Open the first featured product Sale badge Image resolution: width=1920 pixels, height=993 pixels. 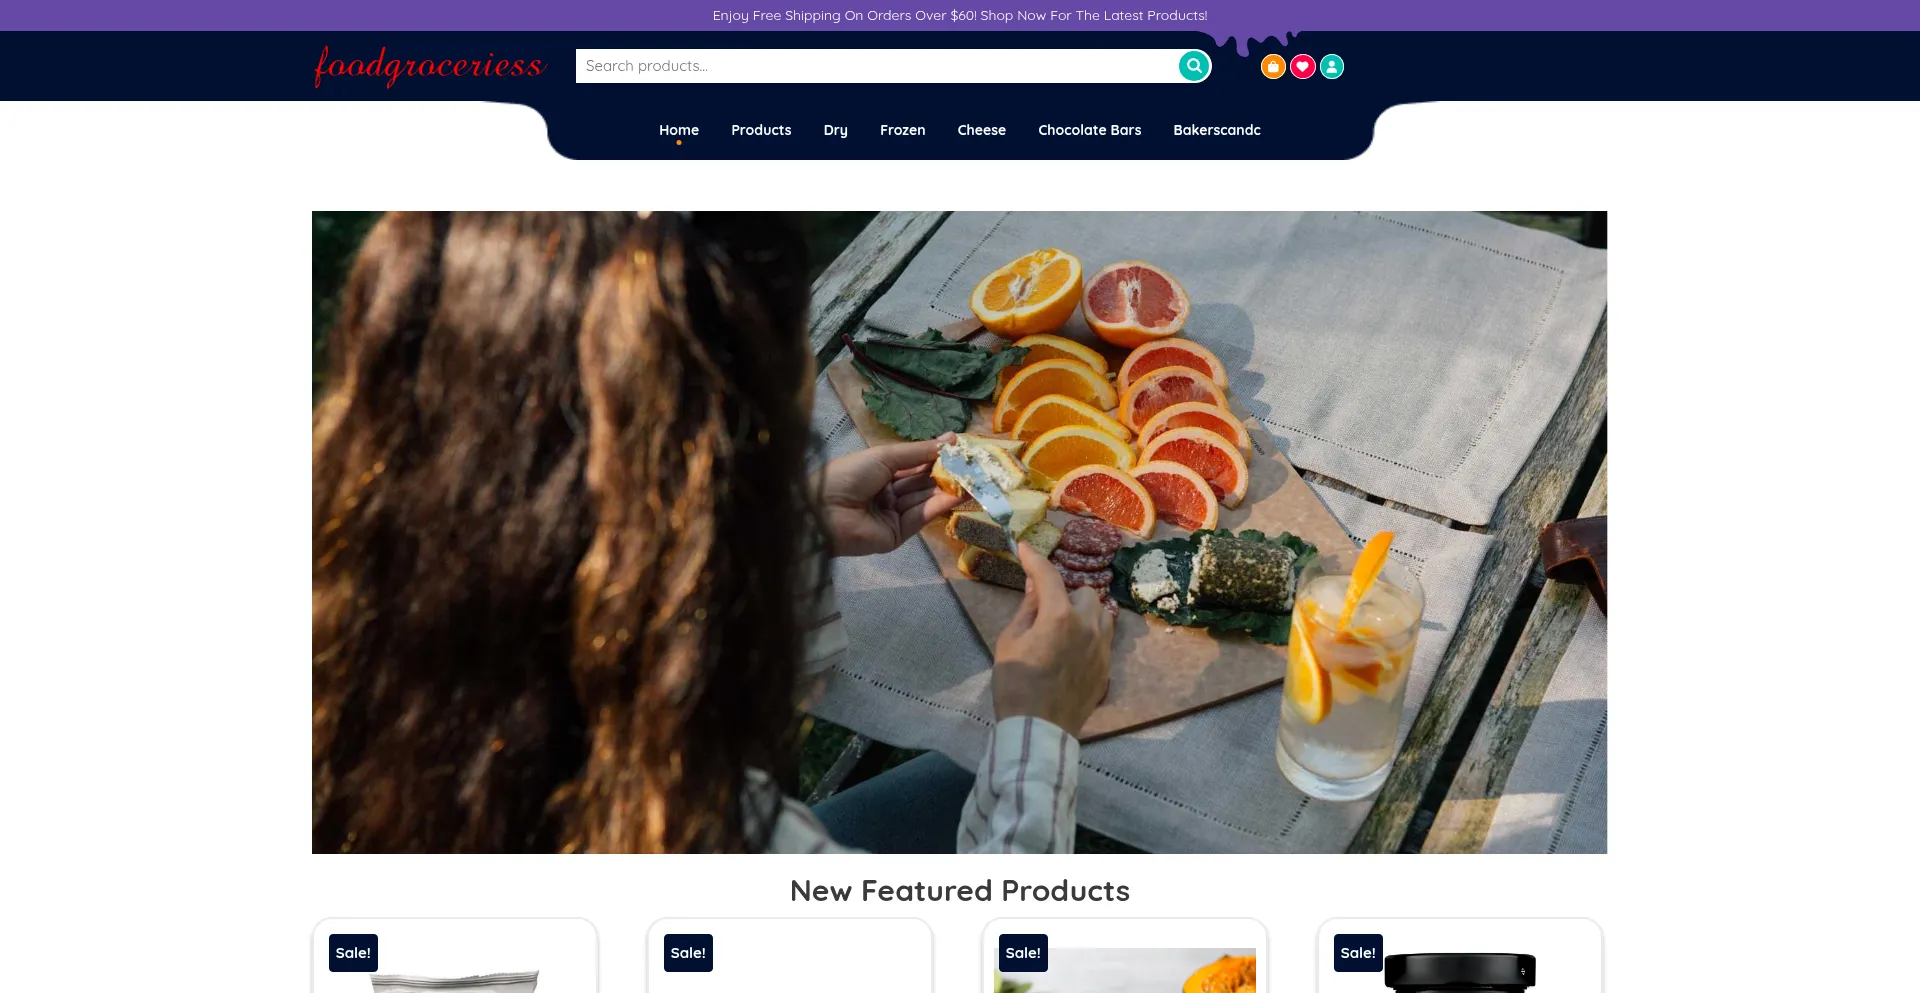[x=353, y=953]
